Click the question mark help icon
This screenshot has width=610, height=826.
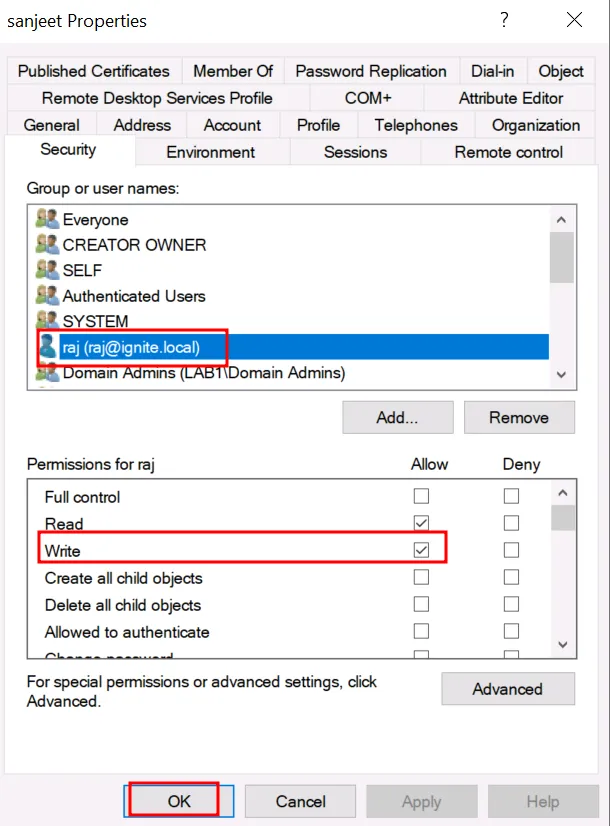(x=504, y=20)
